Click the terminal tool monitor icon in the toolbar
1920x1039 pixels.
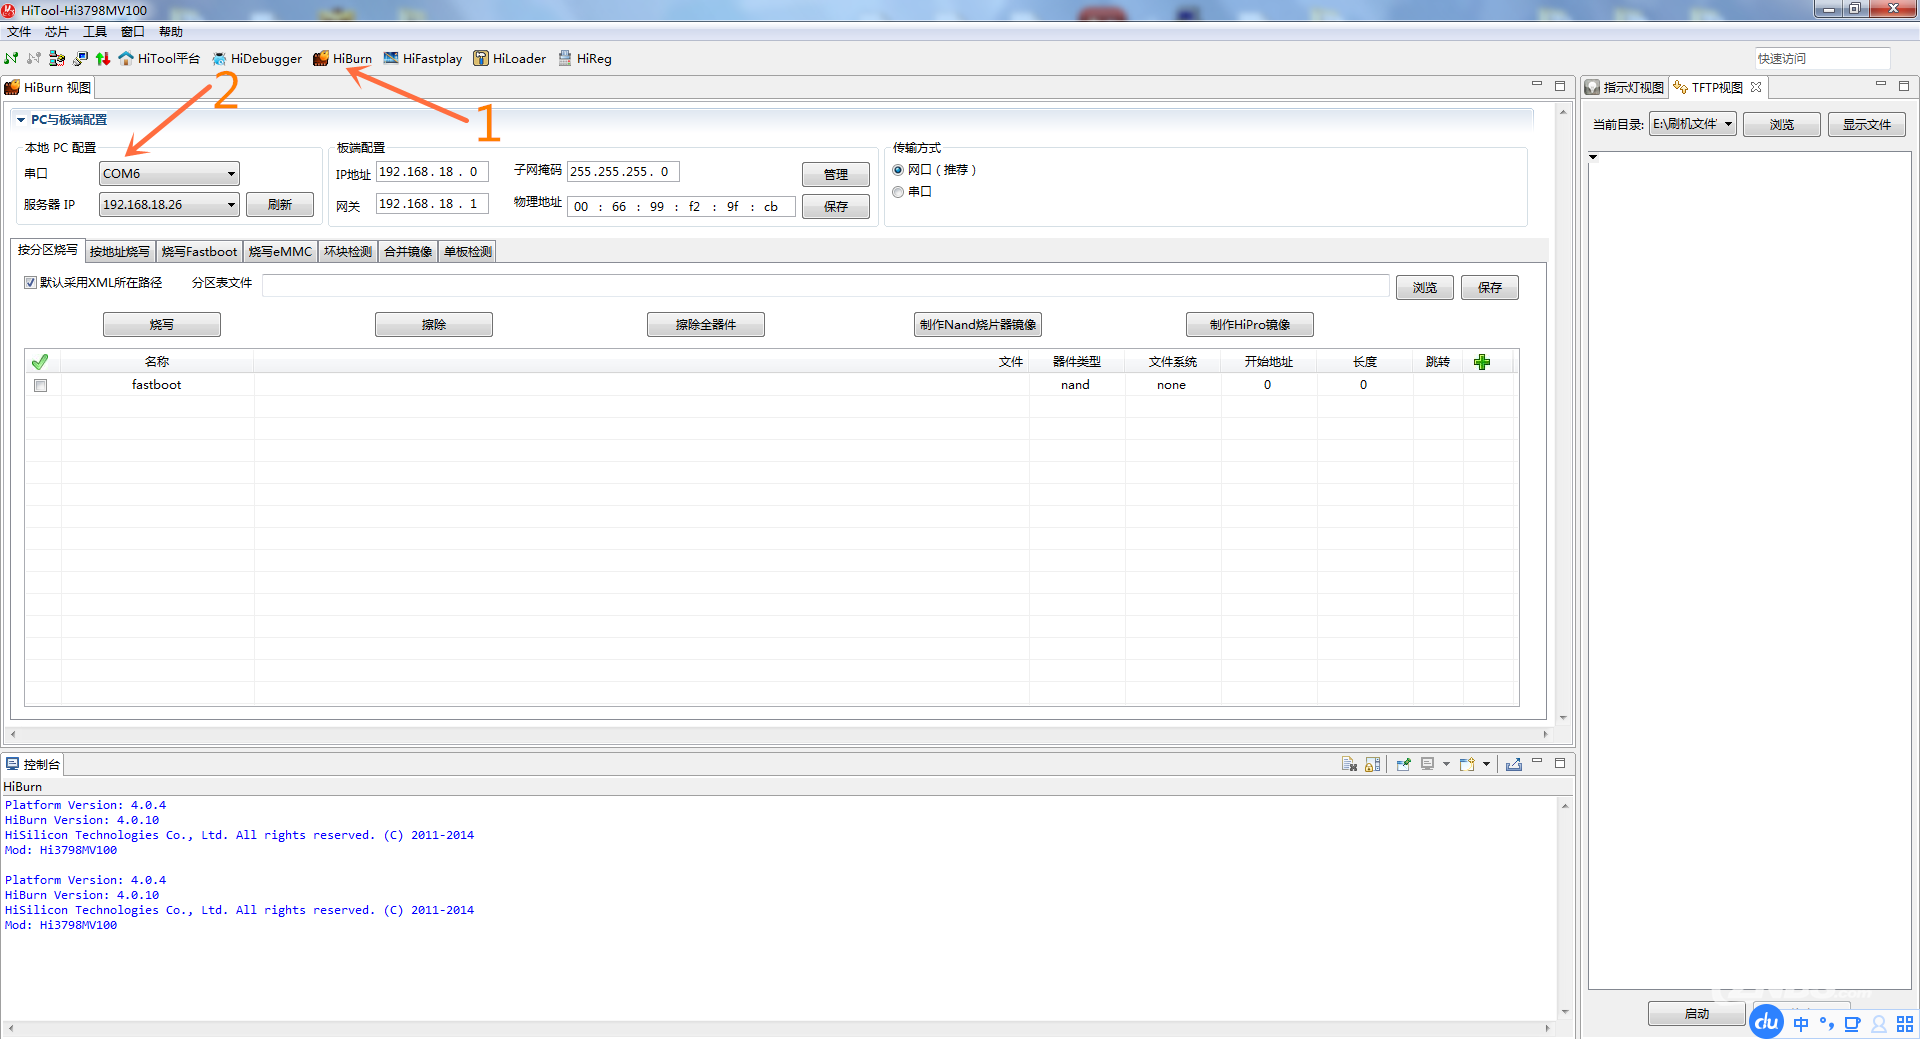[80, 59]
